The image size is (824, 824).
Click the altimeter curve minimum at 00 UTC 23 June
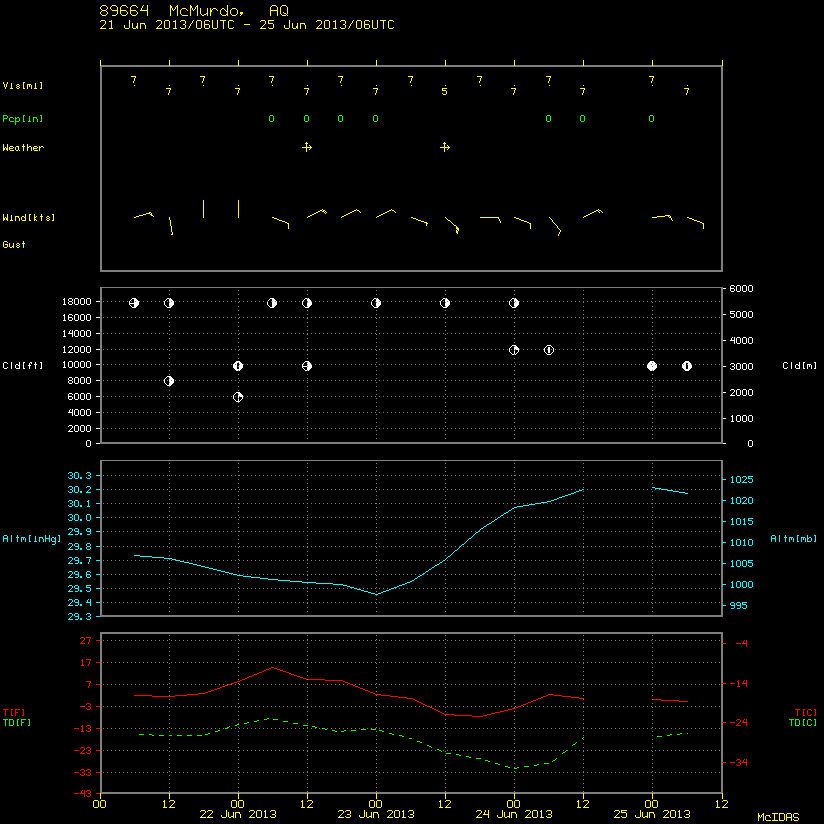[x=376, y=594]
